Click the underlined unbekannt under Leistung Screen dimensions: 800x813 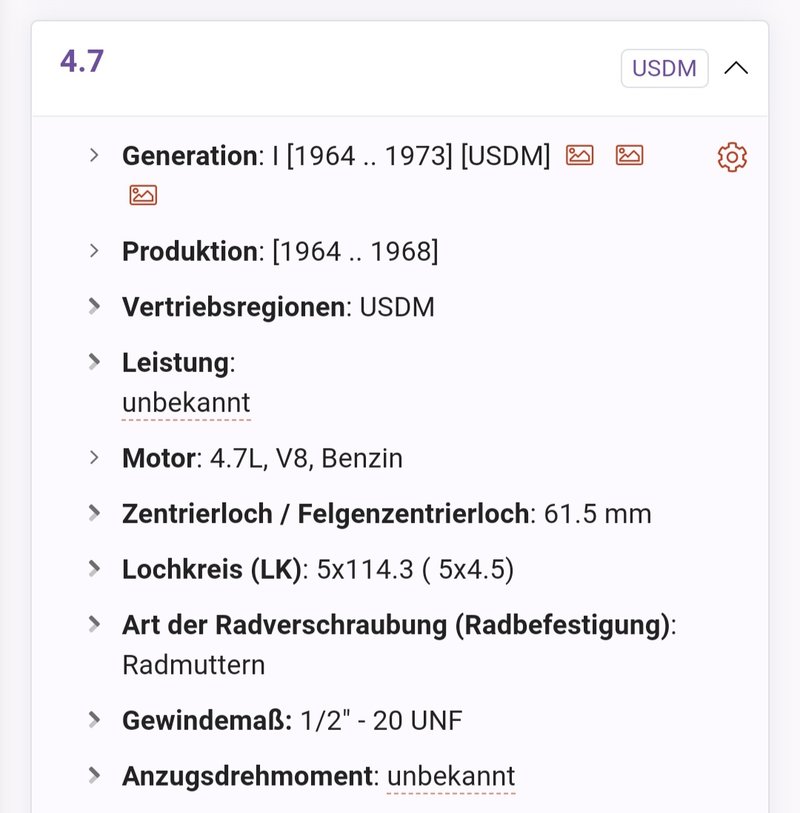[186, 403]
